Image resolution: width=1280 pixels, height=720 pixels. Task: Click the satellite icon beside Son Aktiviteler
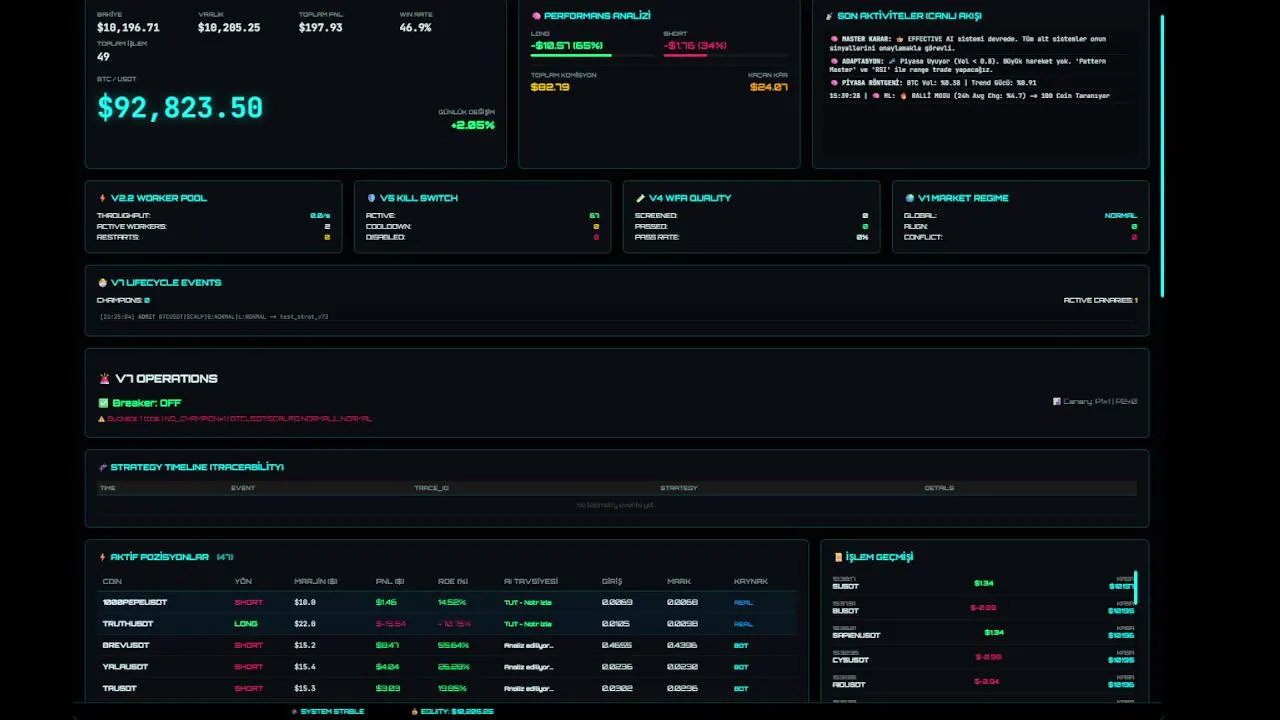point(829,16)
